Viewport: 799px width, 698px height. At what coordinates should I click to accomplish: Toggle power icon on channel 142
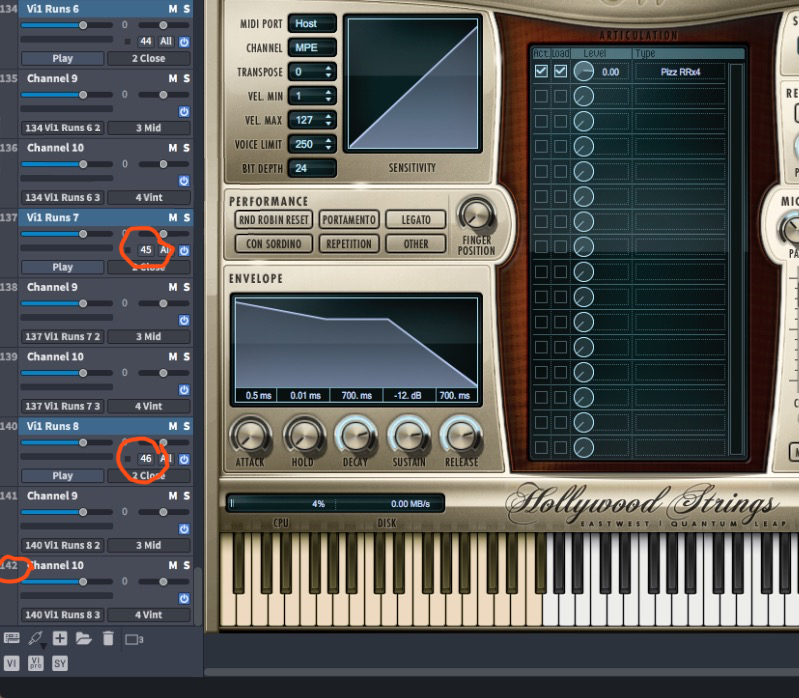coord(184,599)
